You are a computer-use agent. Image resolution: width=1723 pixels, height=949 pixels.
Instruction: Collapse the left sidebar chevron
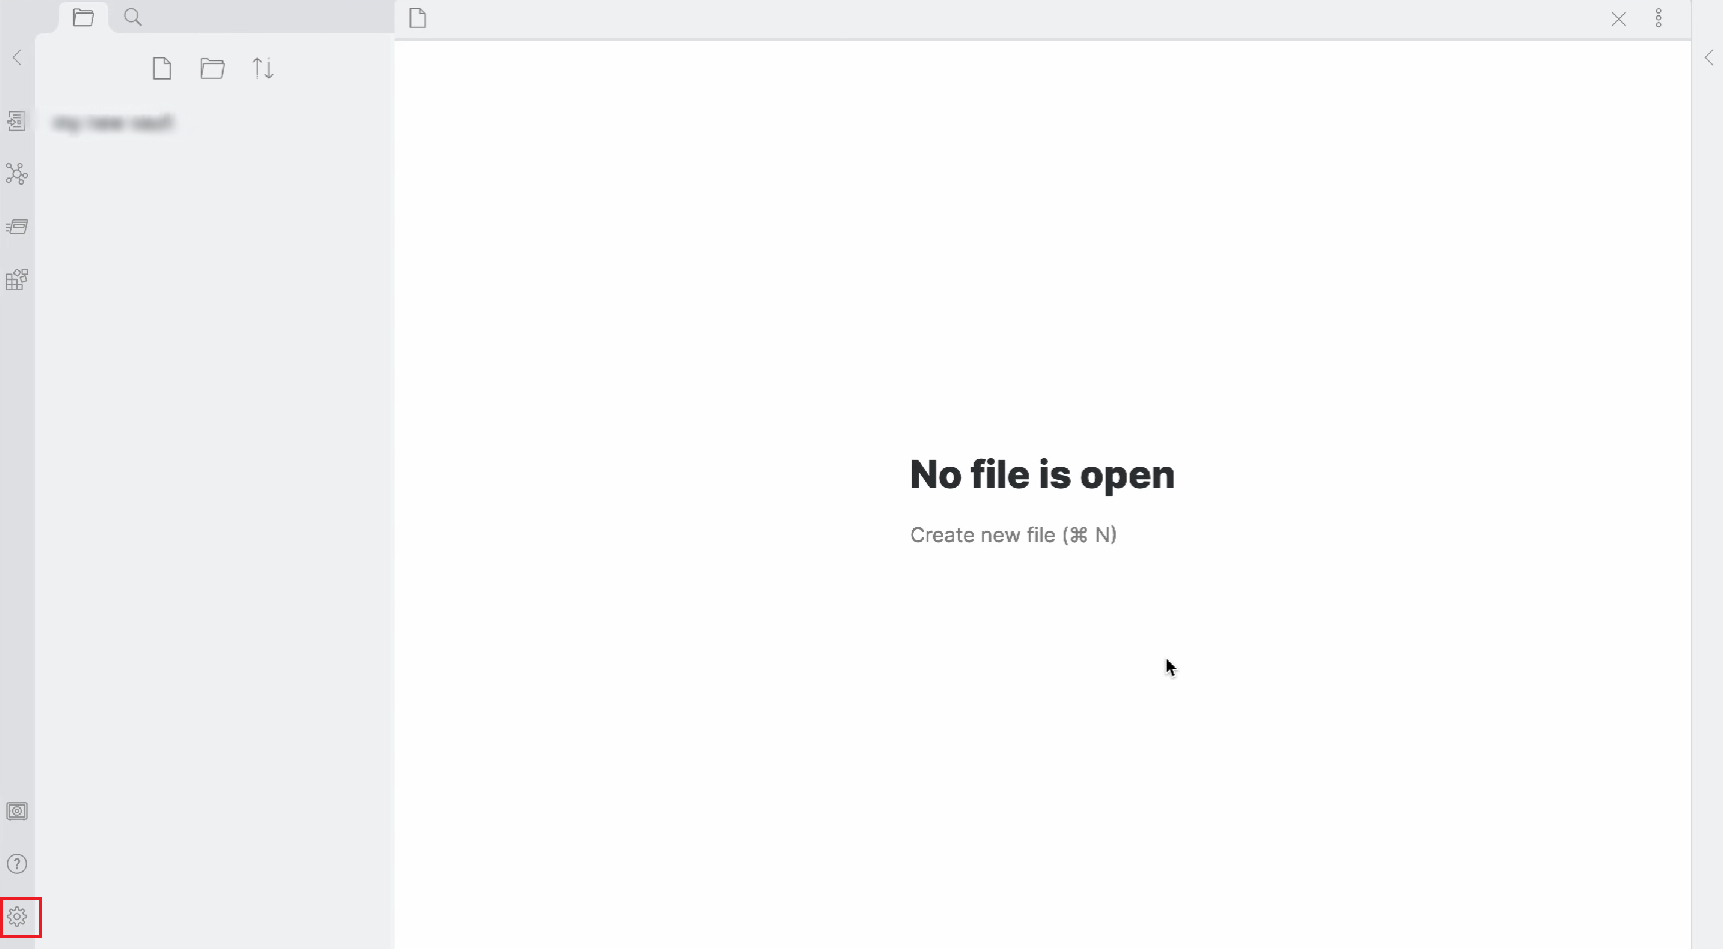pos(17,58)
